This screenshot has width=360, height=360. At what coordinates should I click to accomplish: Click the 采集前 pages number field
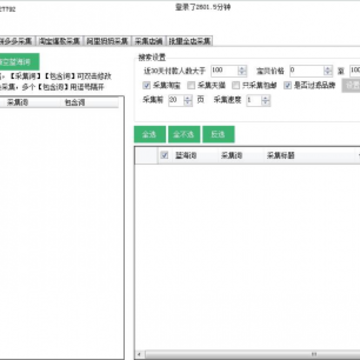point(176,100)
